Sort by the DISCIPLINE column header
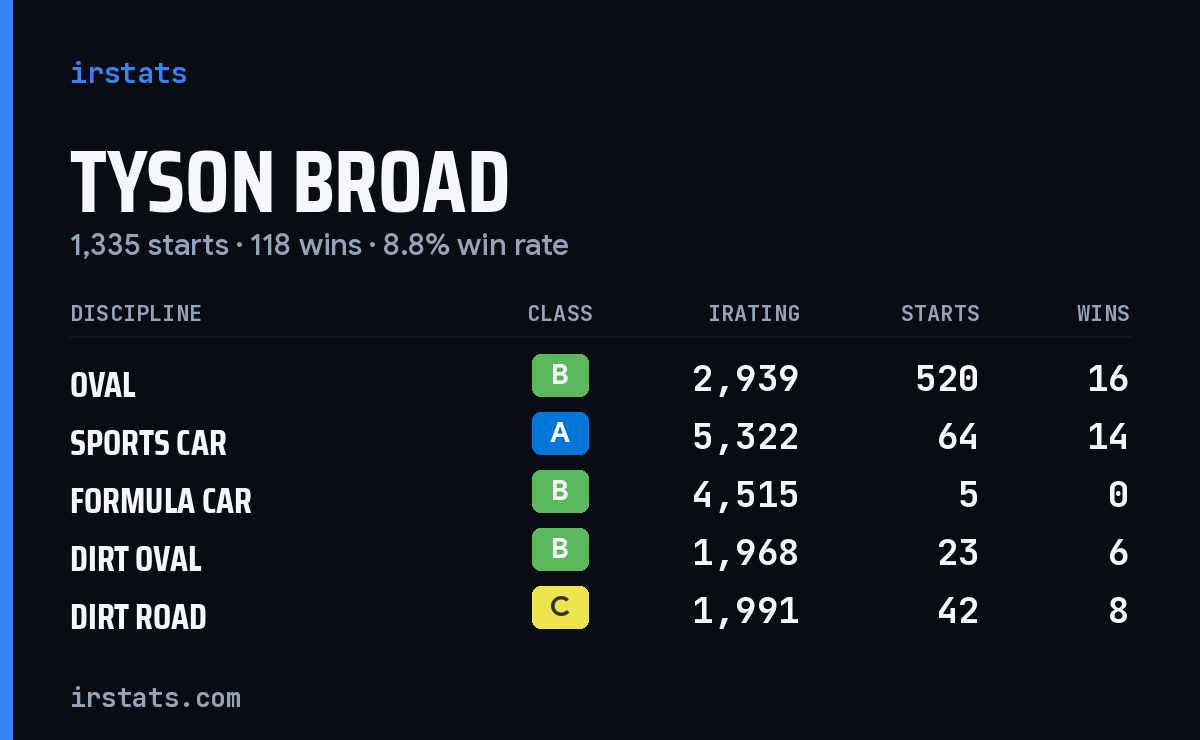 tap(136, 314)
